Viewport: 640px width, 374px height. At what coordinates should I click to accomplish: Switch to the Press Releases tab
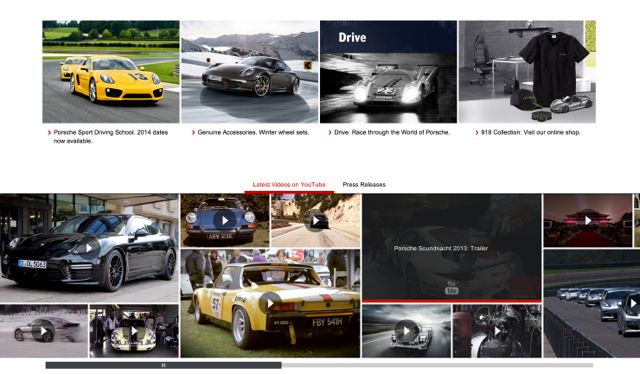364,185
